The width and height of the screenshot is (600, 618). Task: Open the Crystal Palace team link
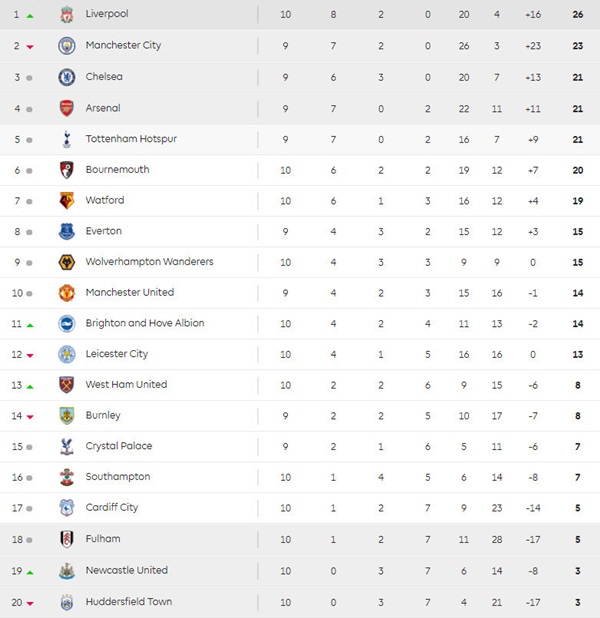click(x=119, y=446)
